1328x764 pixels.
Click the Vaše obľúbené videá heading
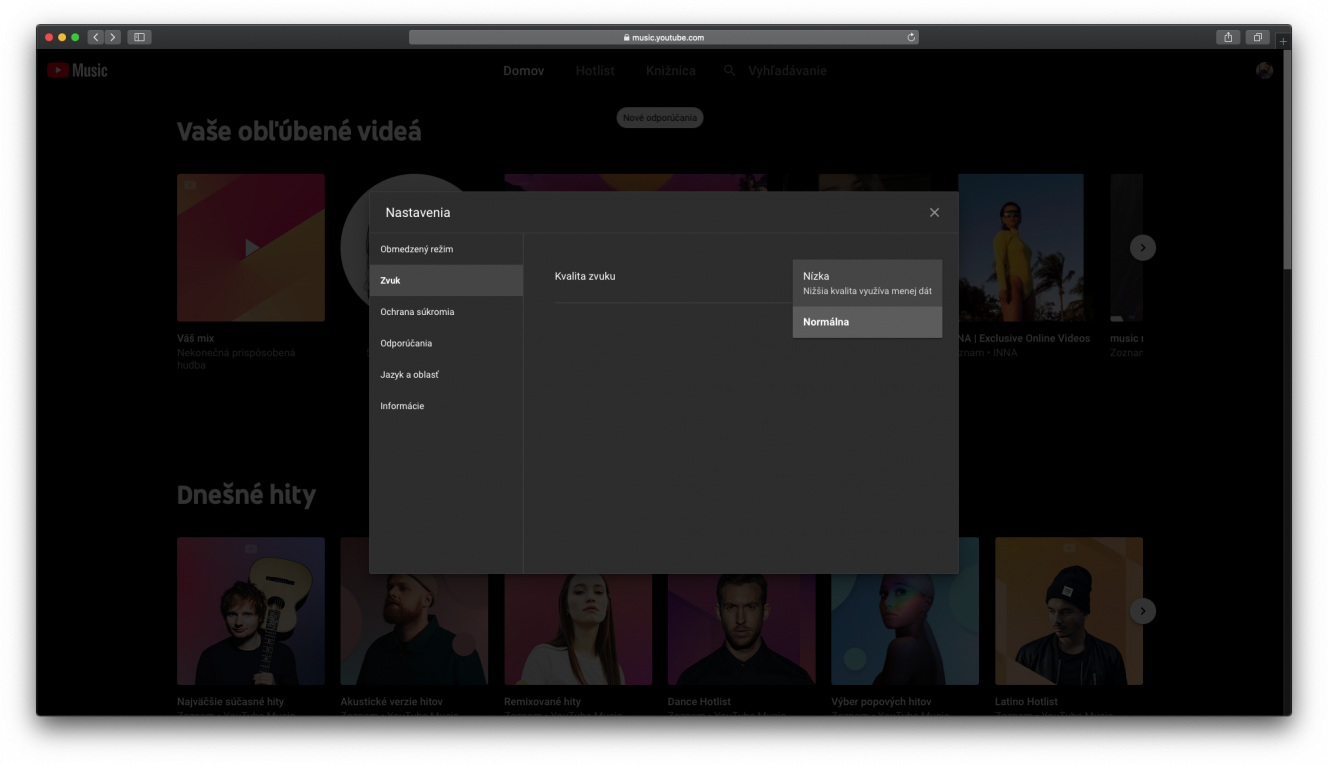pos(299,132)
